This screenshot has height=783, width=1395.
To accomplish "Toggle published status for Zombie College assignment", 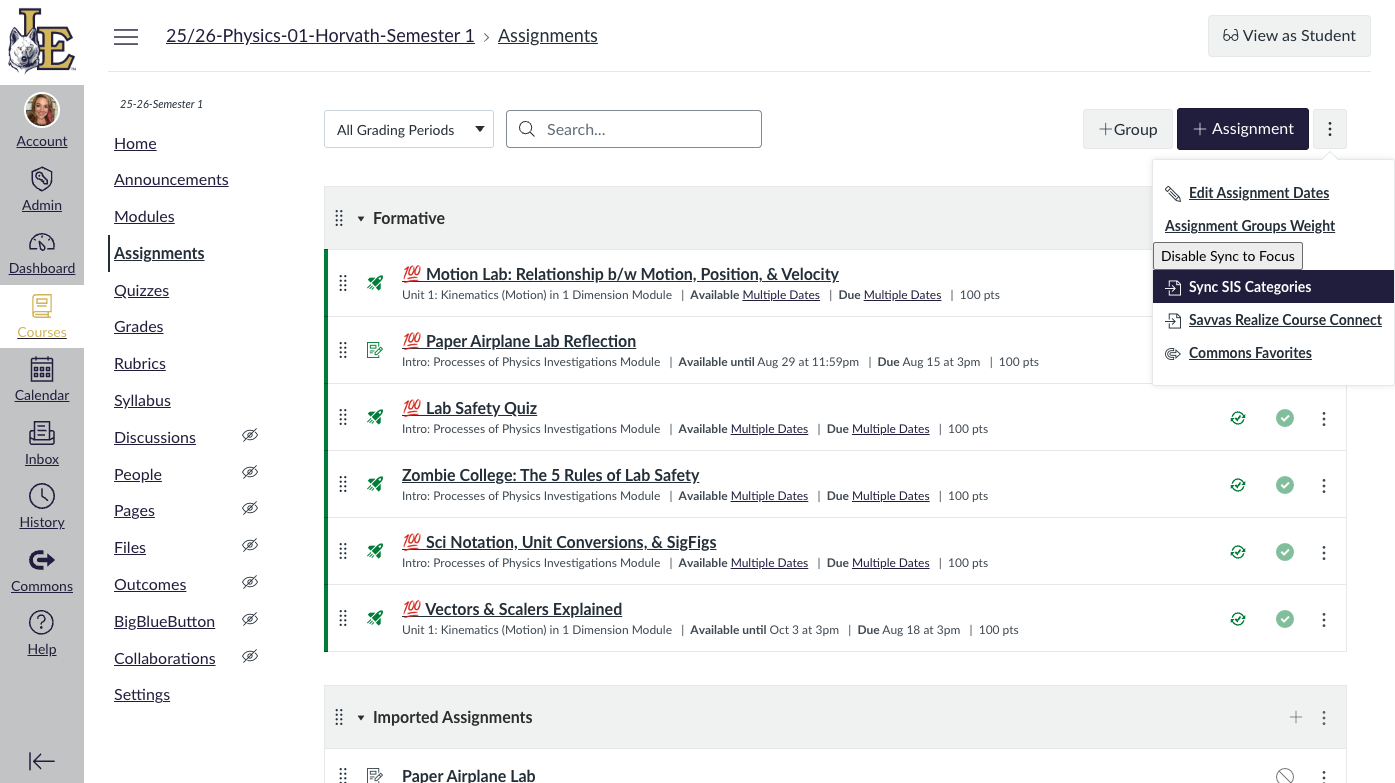I will pyautogui.click(x=1285, y=485).
